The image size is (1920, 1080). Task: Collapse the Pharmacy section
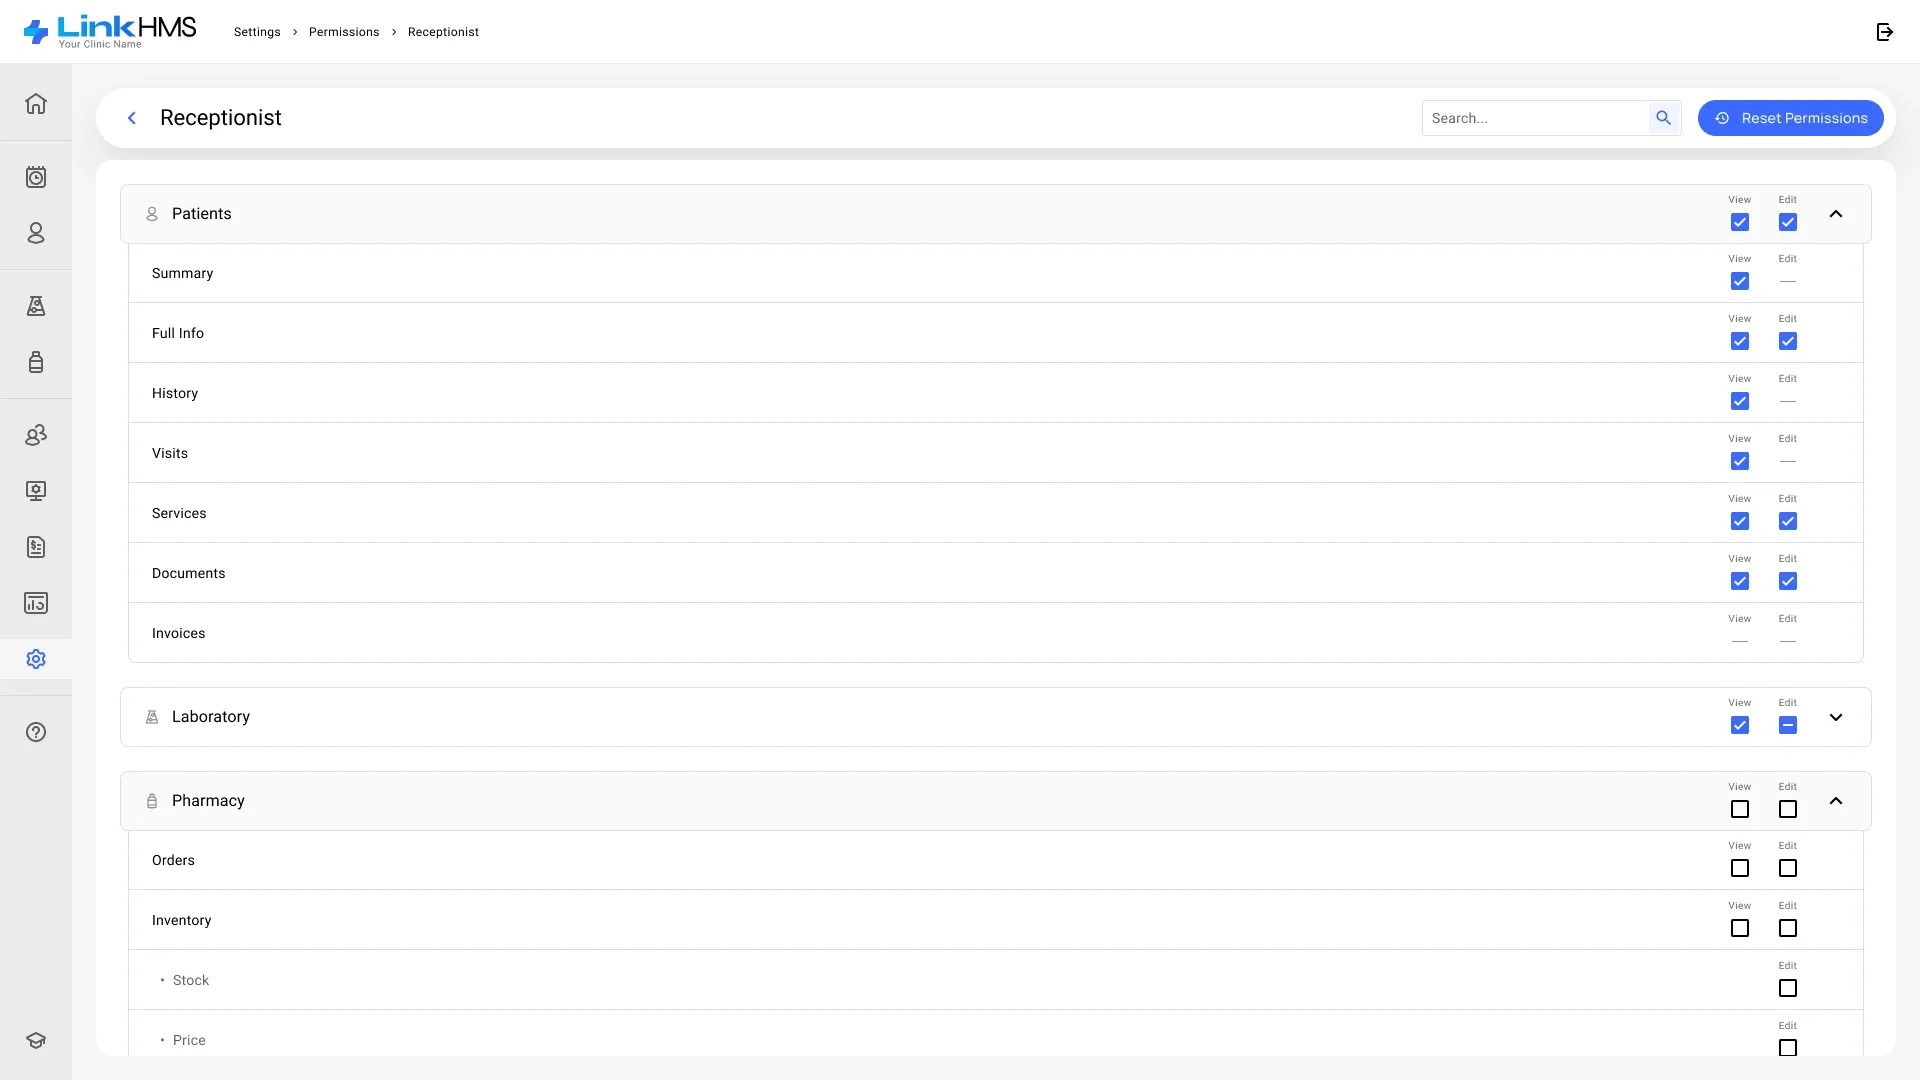click(x=1836, y=801)
